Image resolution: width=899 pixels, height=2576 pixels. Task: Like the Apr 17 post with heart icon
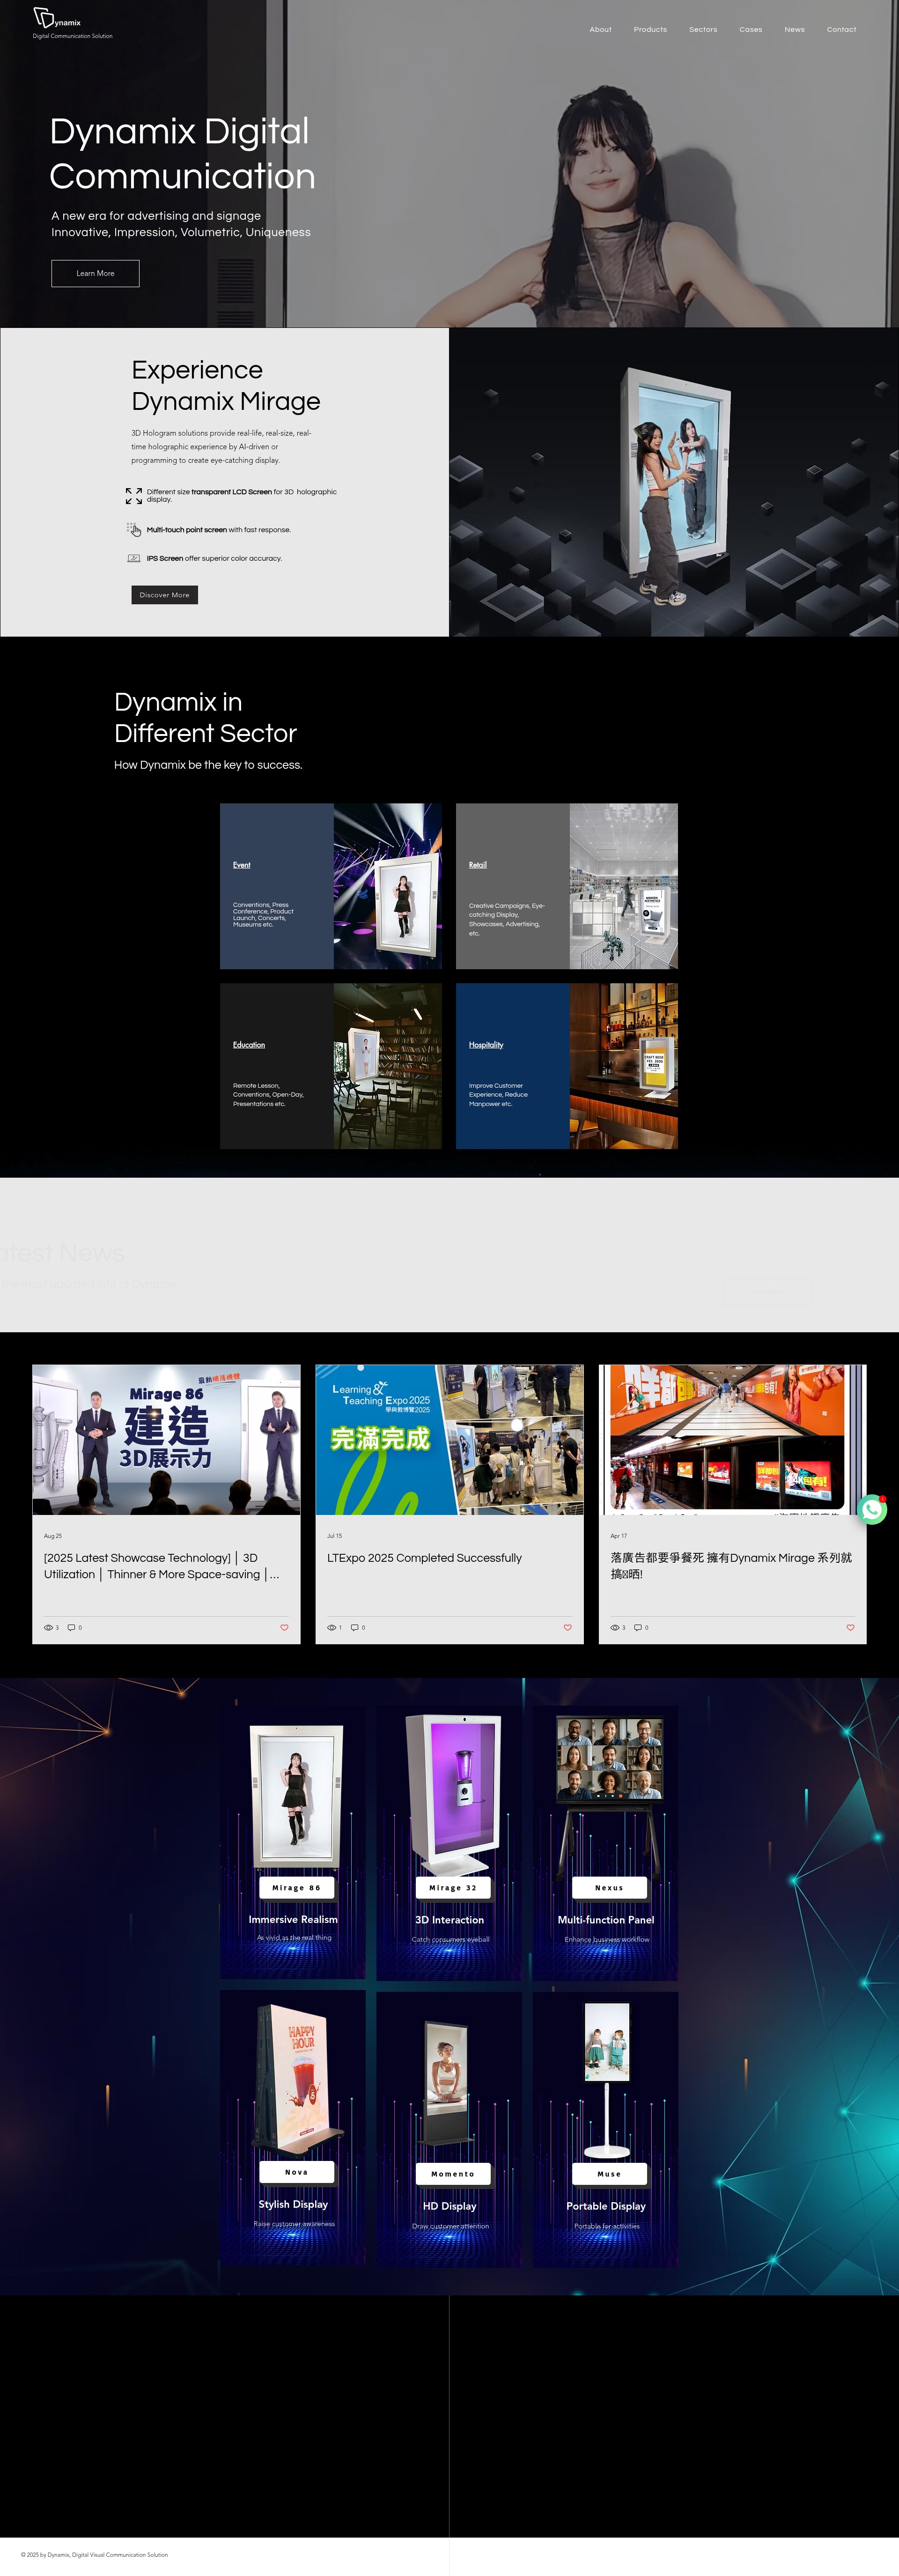[850, 1627]
